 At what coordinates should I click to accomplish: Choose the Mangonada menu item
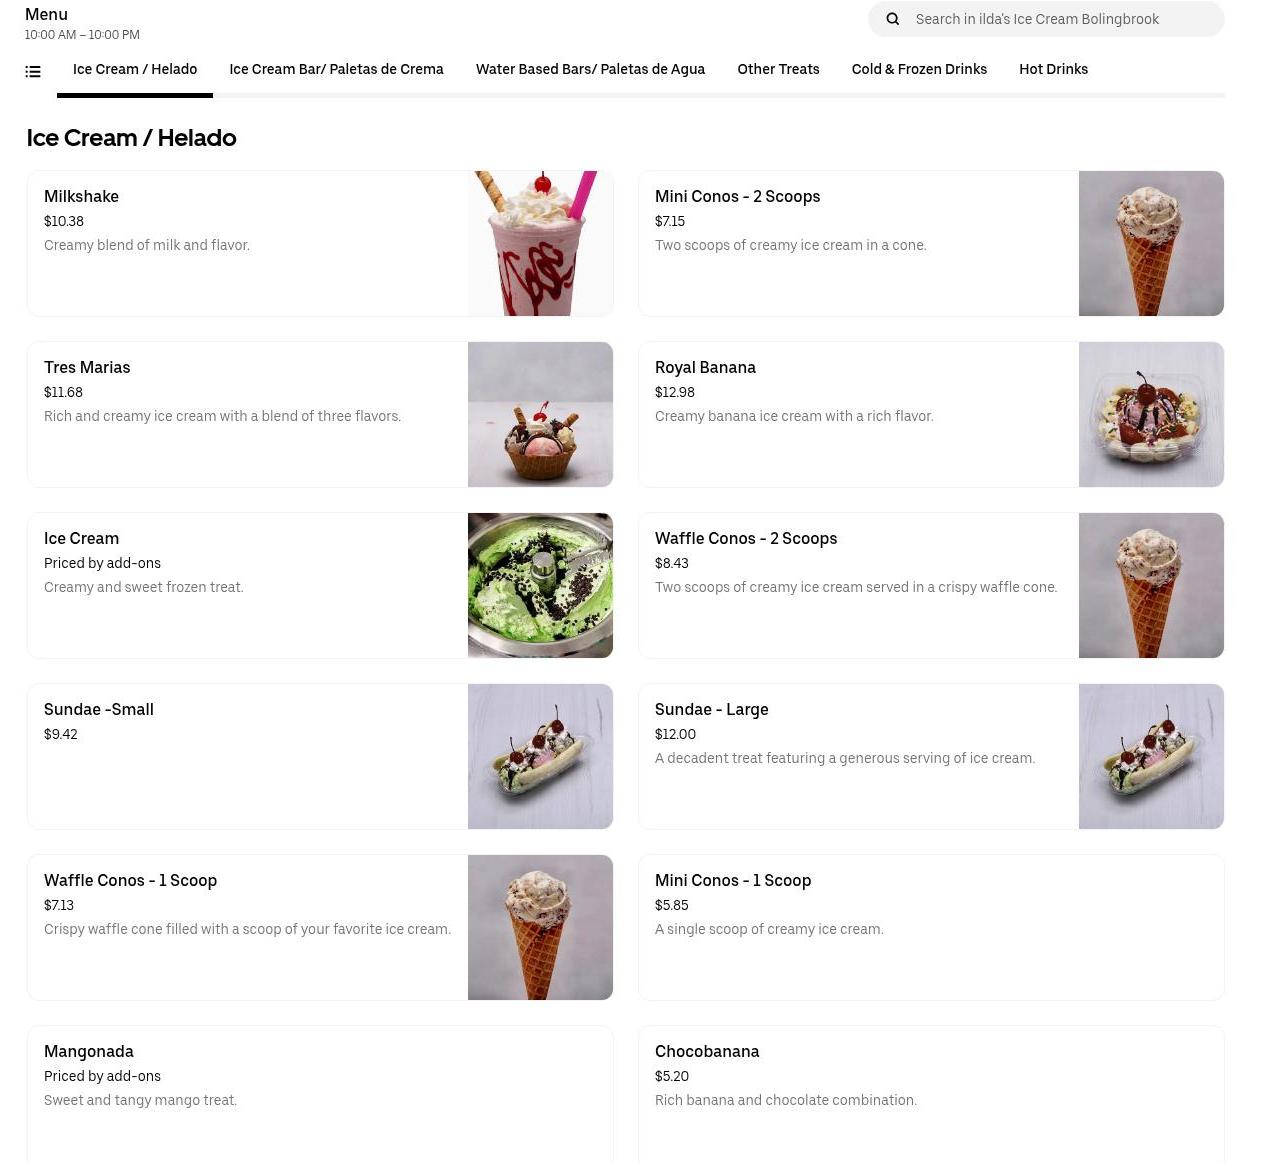click(x=320, y=1094)
